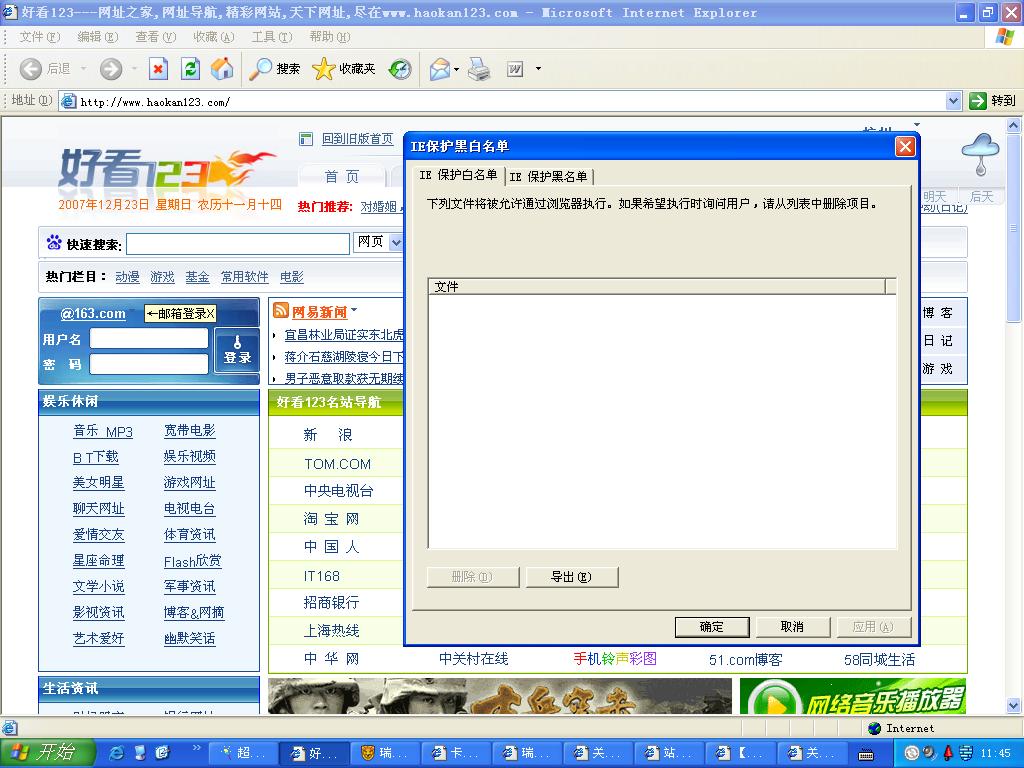Go to Home page via house icon
This screenshot has width=1024, height=768.
(x=222, y=69)
